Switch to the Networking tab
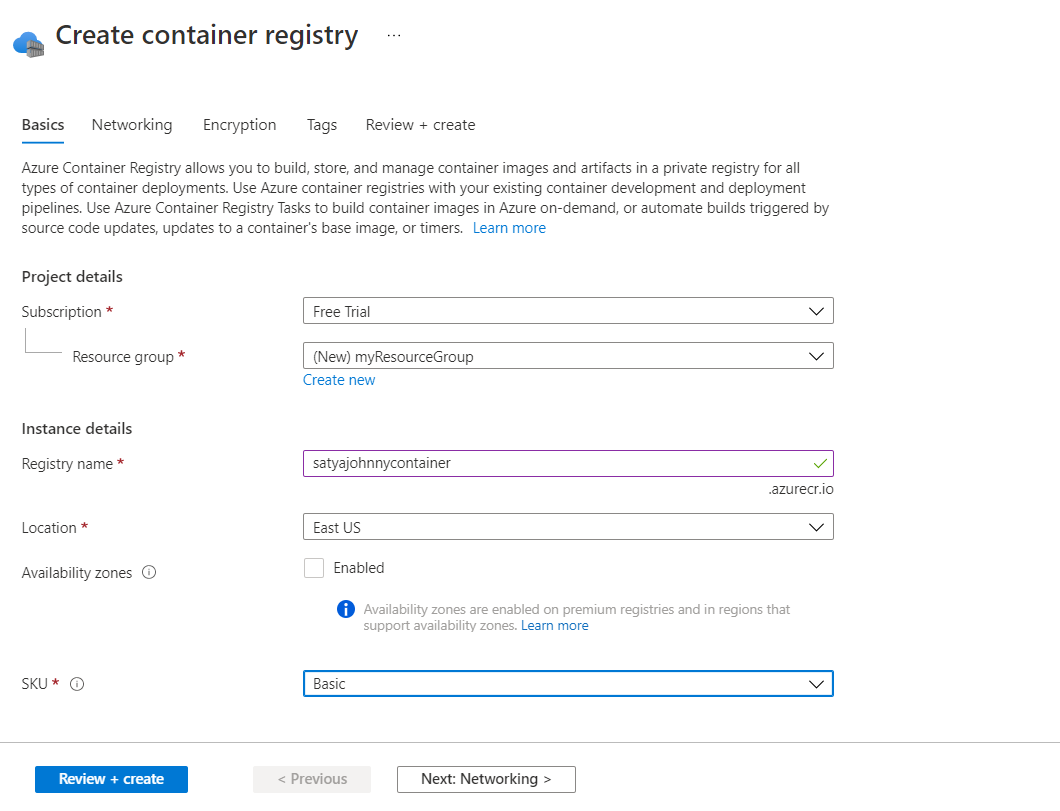The width and height of the screenshot is (1060, 811). 132,125
